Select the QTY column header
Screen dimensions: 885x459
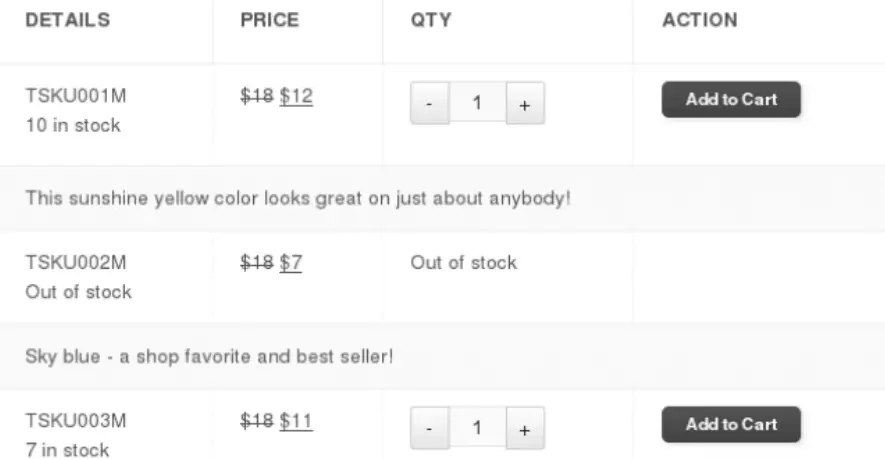coord(431,20)
